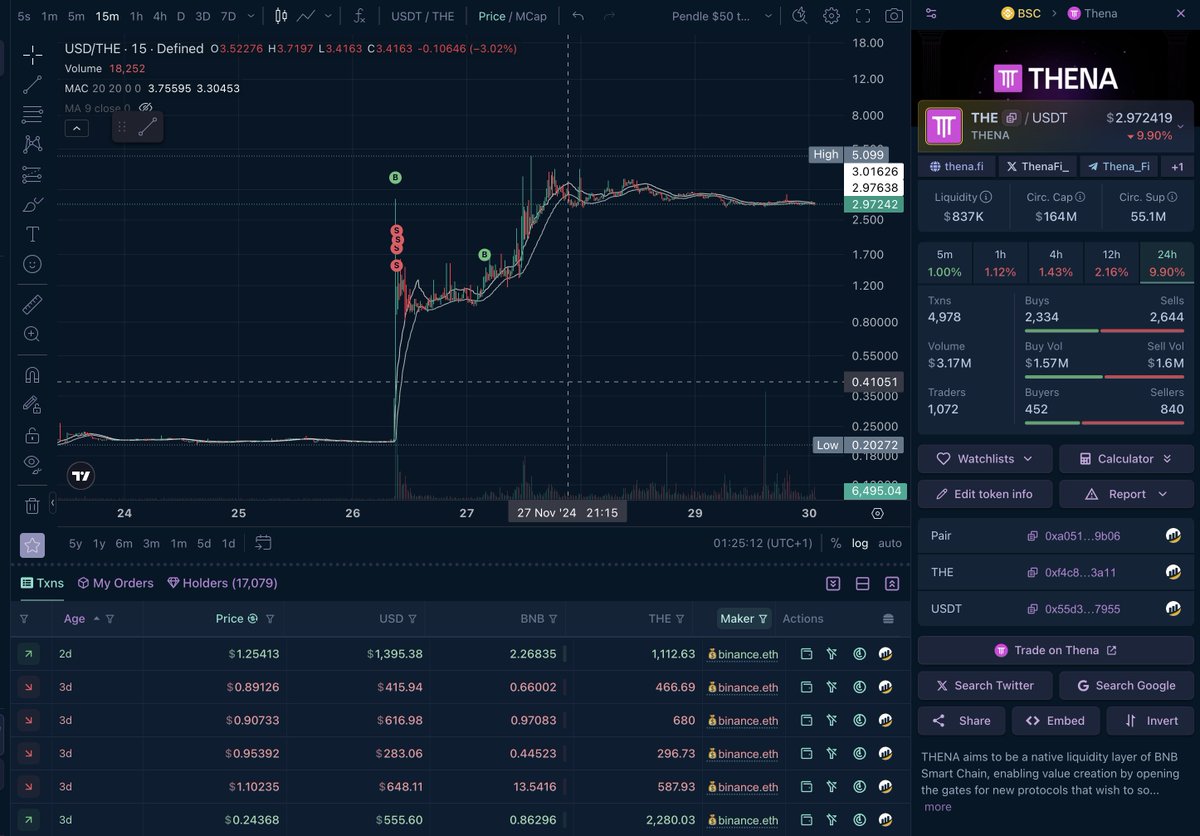Visit the thena.fi website link
This screenshot has width=1200, height=836.
pos(956,167)
